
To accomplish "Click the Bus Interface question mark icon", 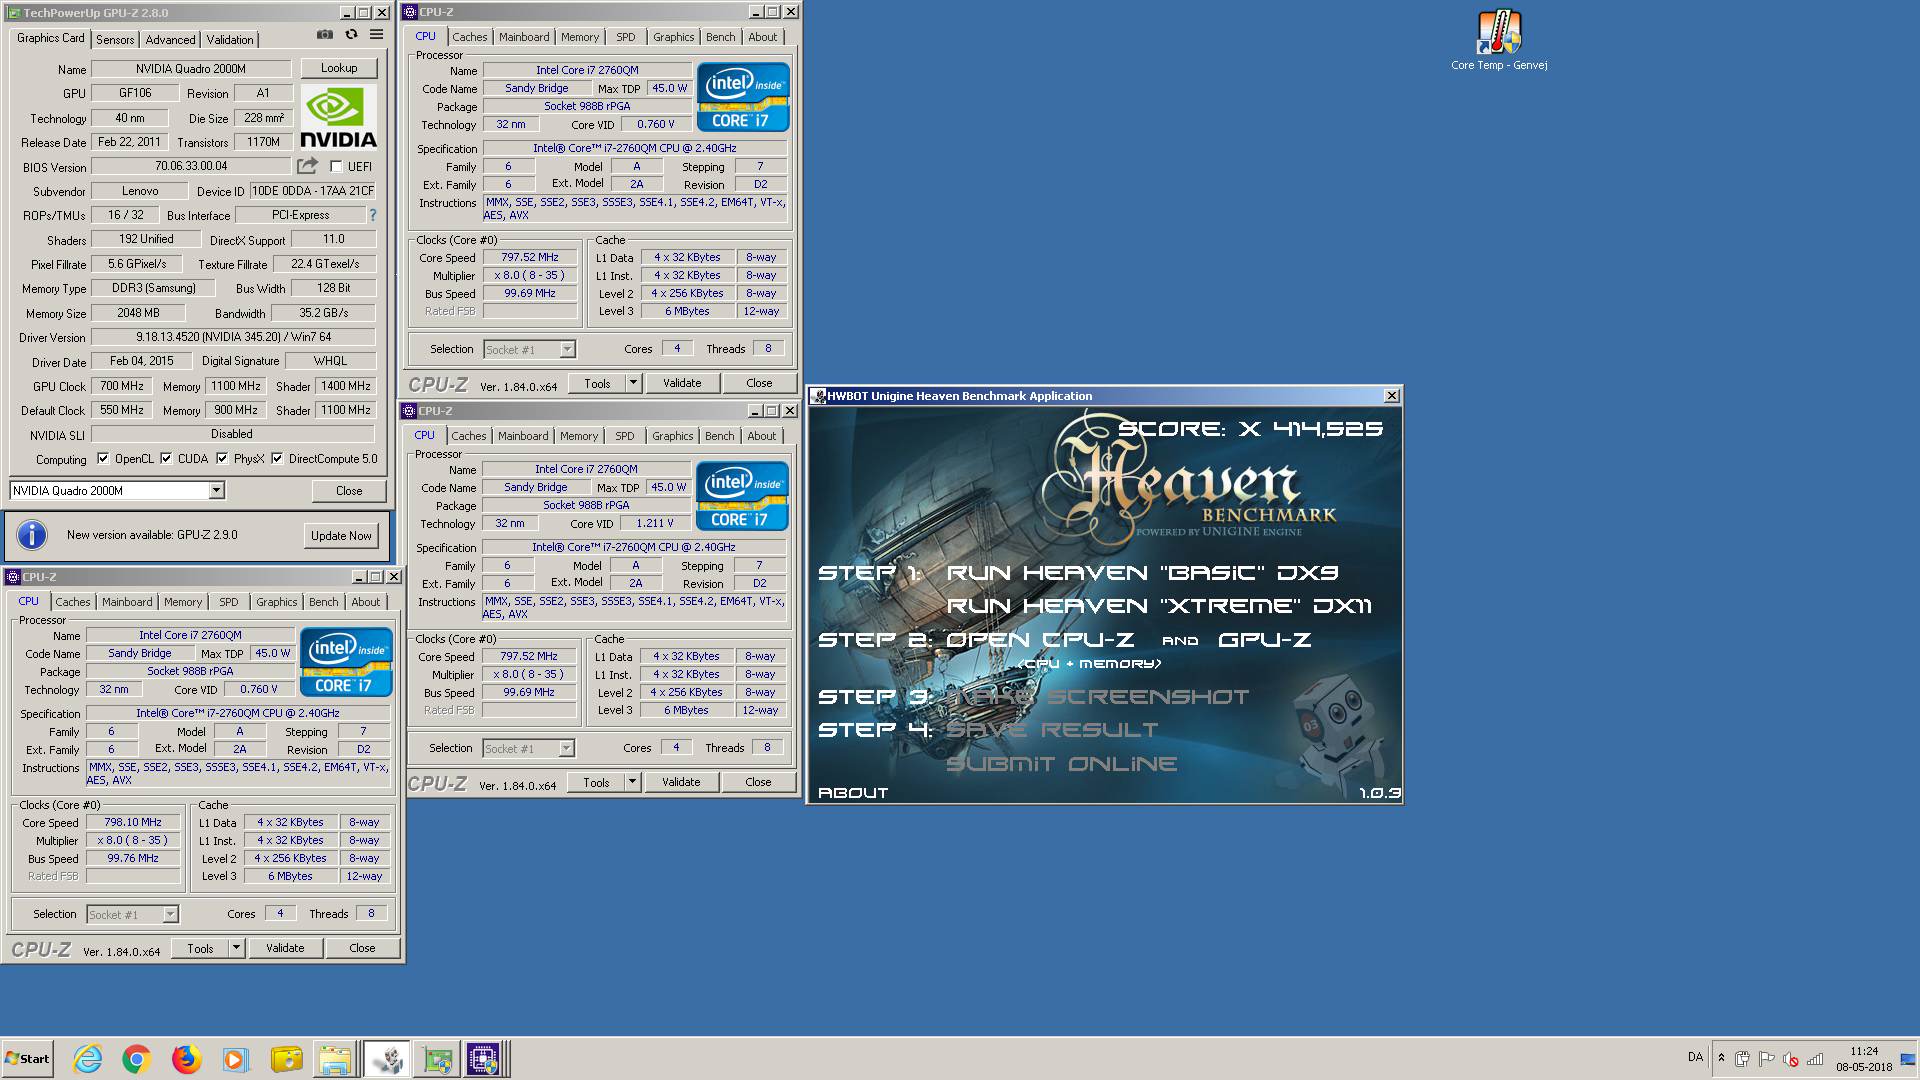I will [x=373, y=215].
